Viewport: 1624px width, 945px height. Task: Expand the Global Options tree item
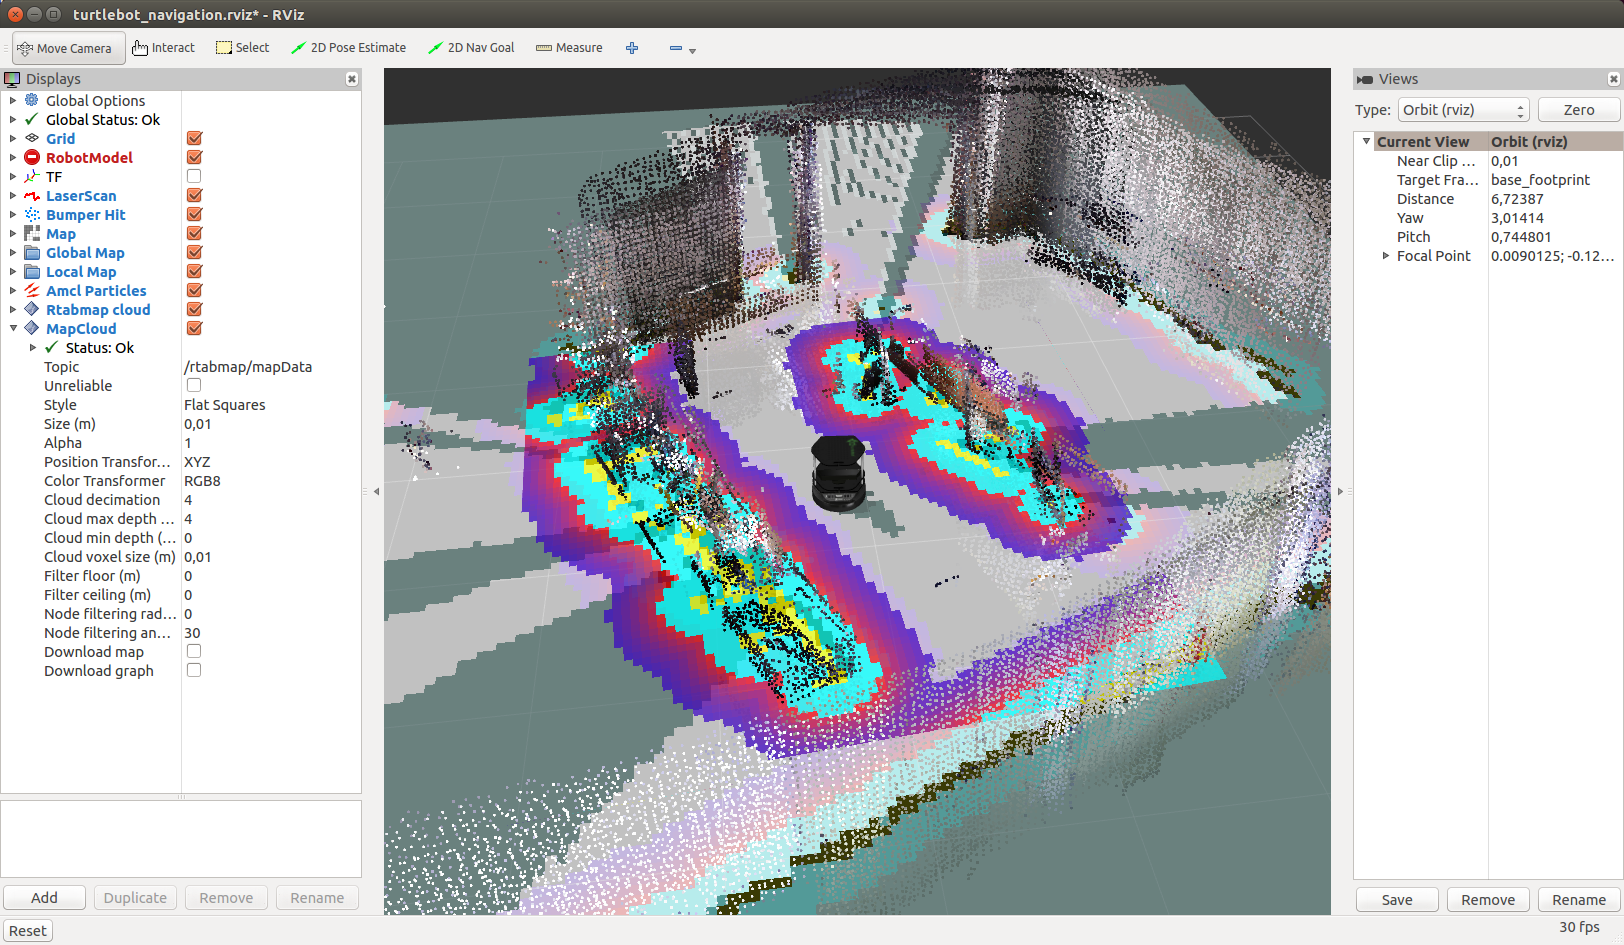point(13,100)
